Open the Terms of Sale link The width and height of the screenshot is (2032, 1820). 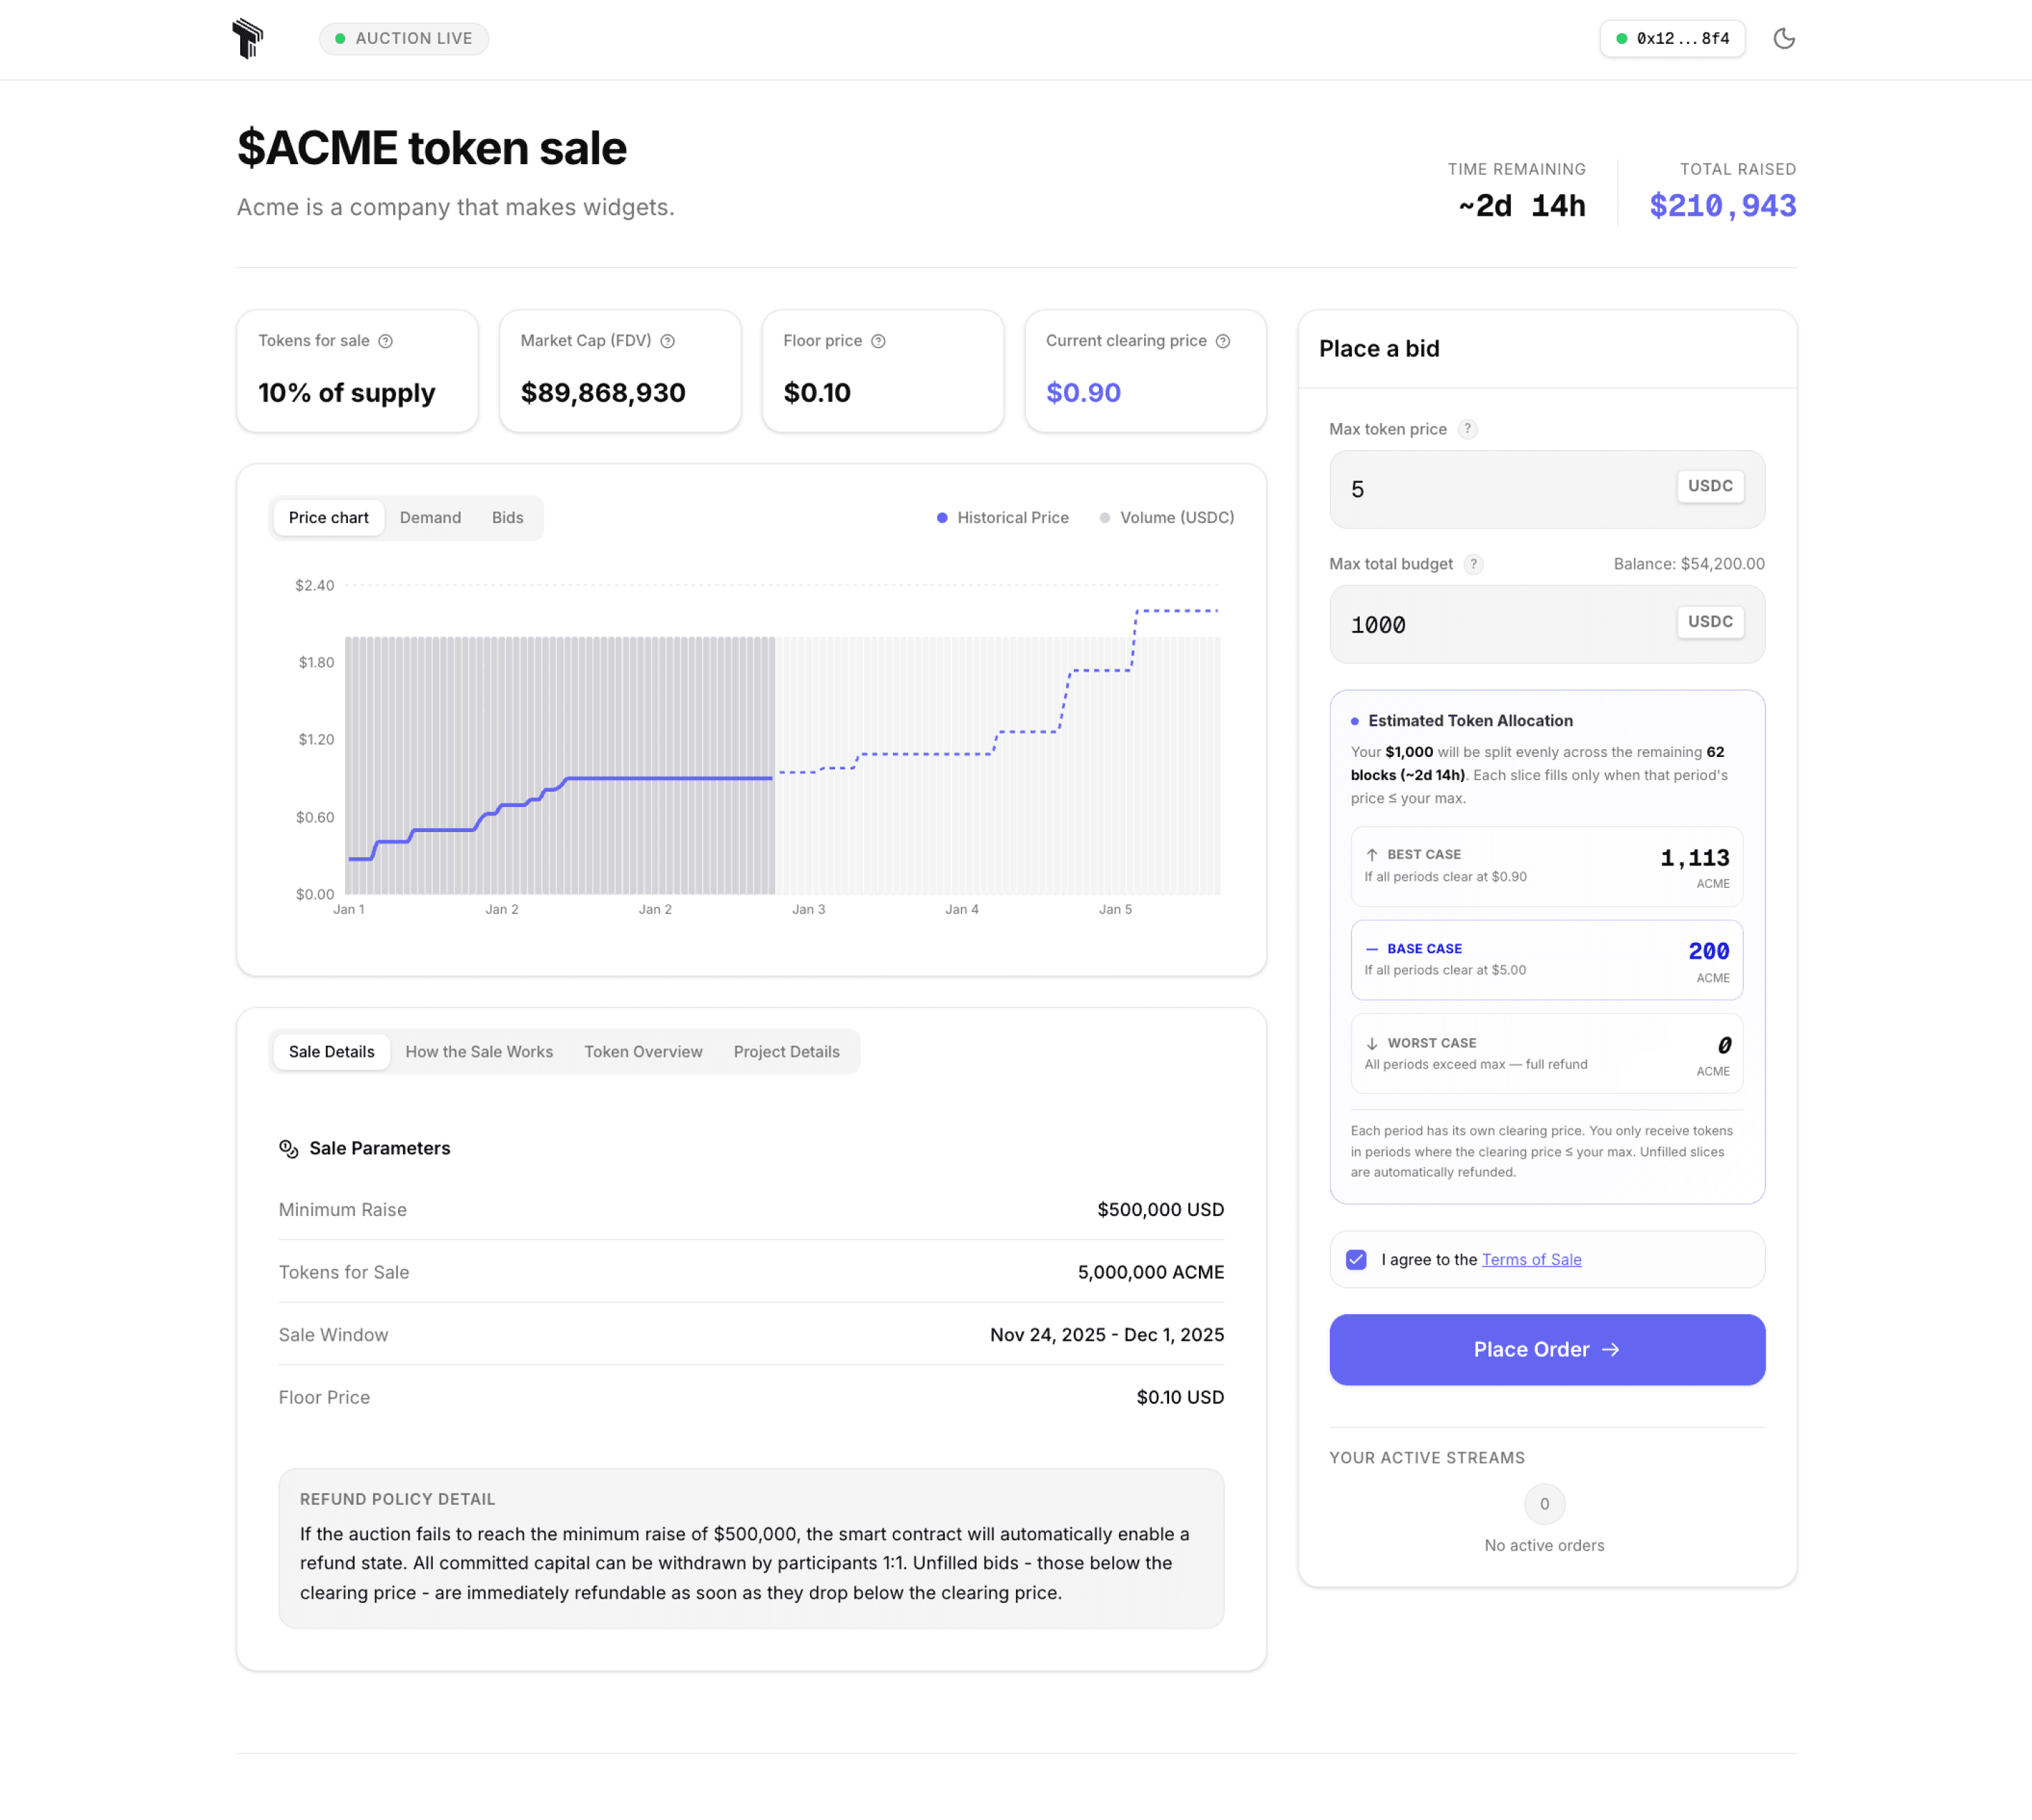coord(1531,1259)
